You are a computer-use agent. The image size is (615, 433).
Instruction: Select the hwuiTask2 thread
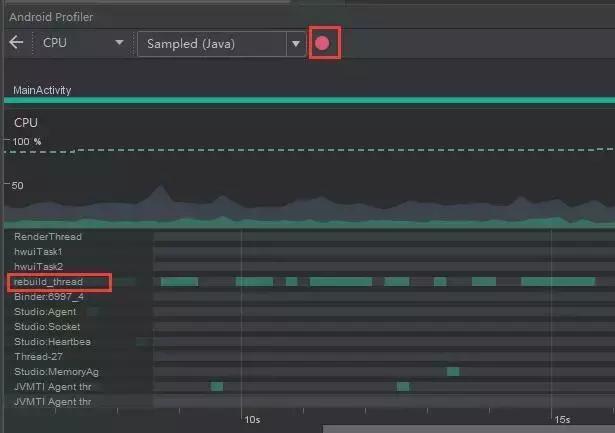(38, 266)
